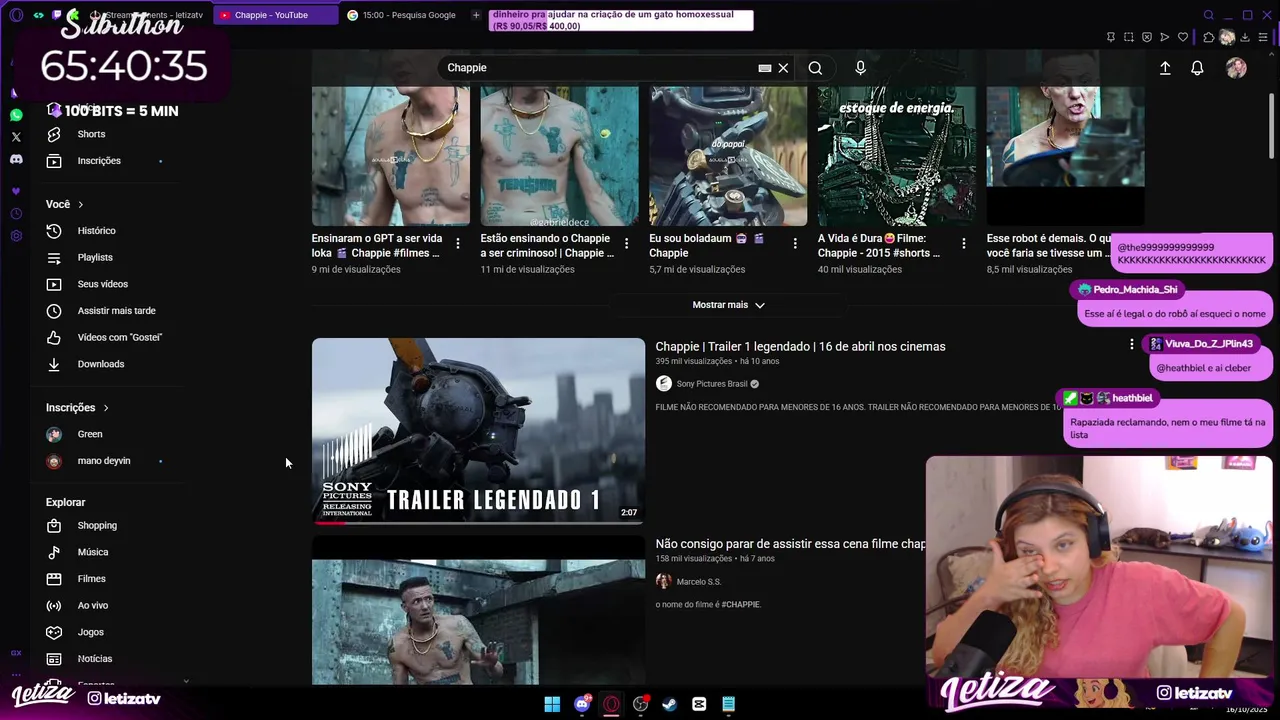Open the ad blocker shield icon
Image resolution: width=1280 pixels, height=720 pixels.
(x=1147, y=37)
